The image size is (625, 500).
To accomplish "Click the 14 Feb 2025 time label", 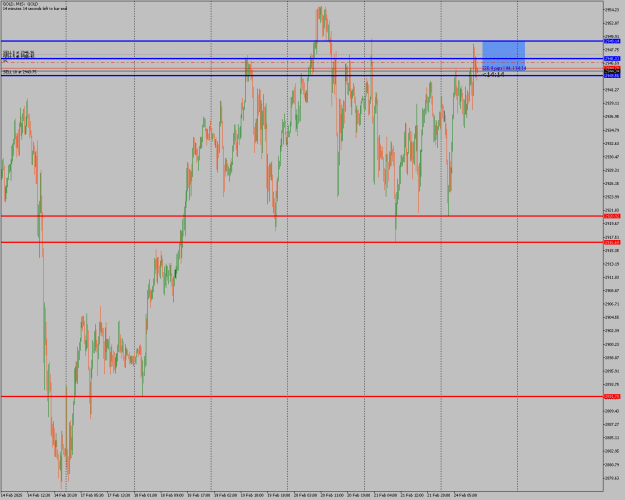I will pyautogui.click(x=12, y=496).
